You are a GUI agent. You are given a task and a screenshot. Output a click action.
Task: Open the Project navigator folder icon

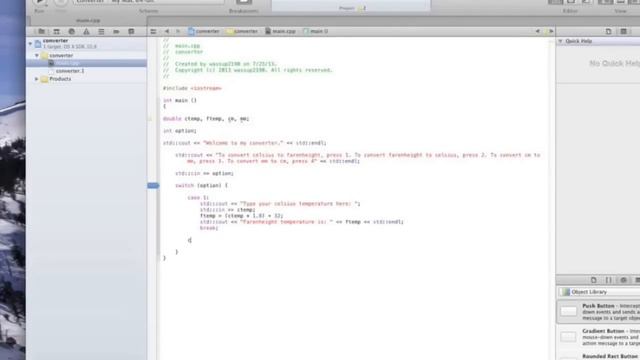coord(41,31)
